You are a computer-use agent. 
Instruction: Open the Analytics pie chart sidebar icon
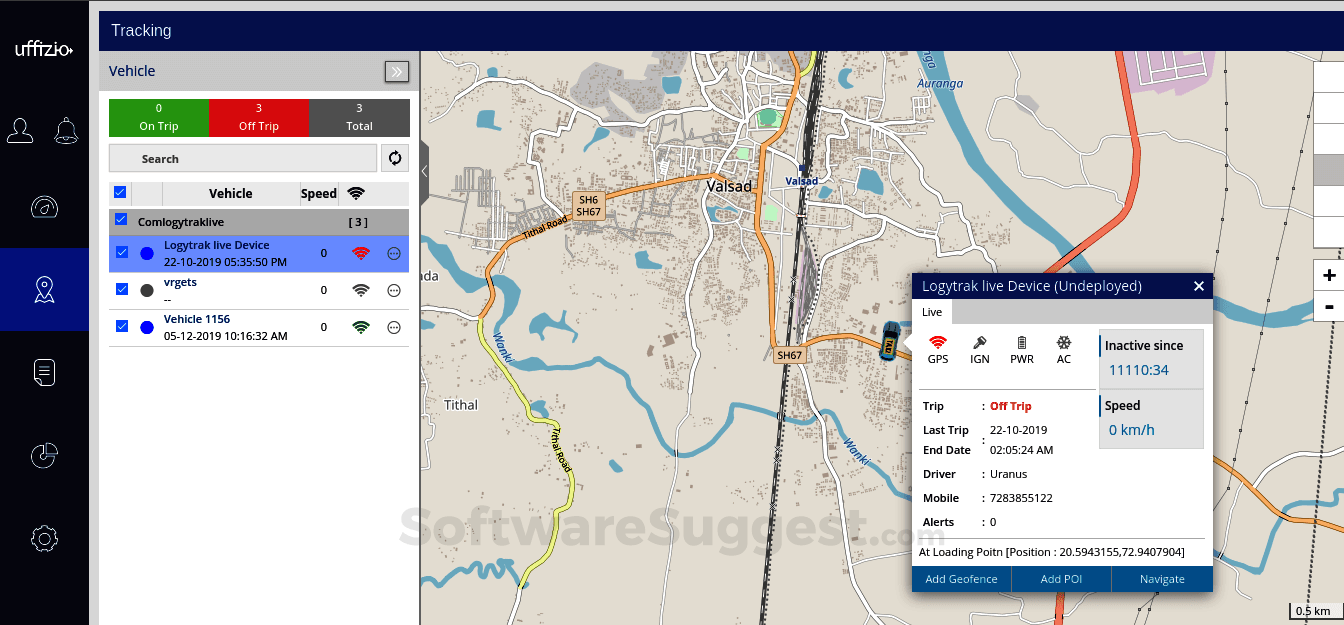43,455
